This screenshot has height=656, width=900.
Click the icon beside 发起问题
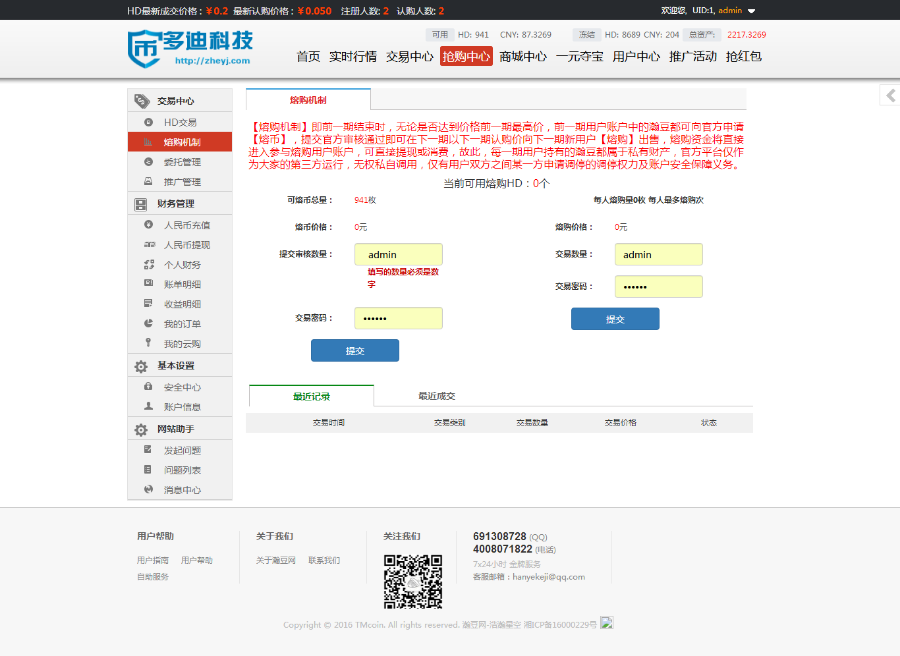click(148, 449)
